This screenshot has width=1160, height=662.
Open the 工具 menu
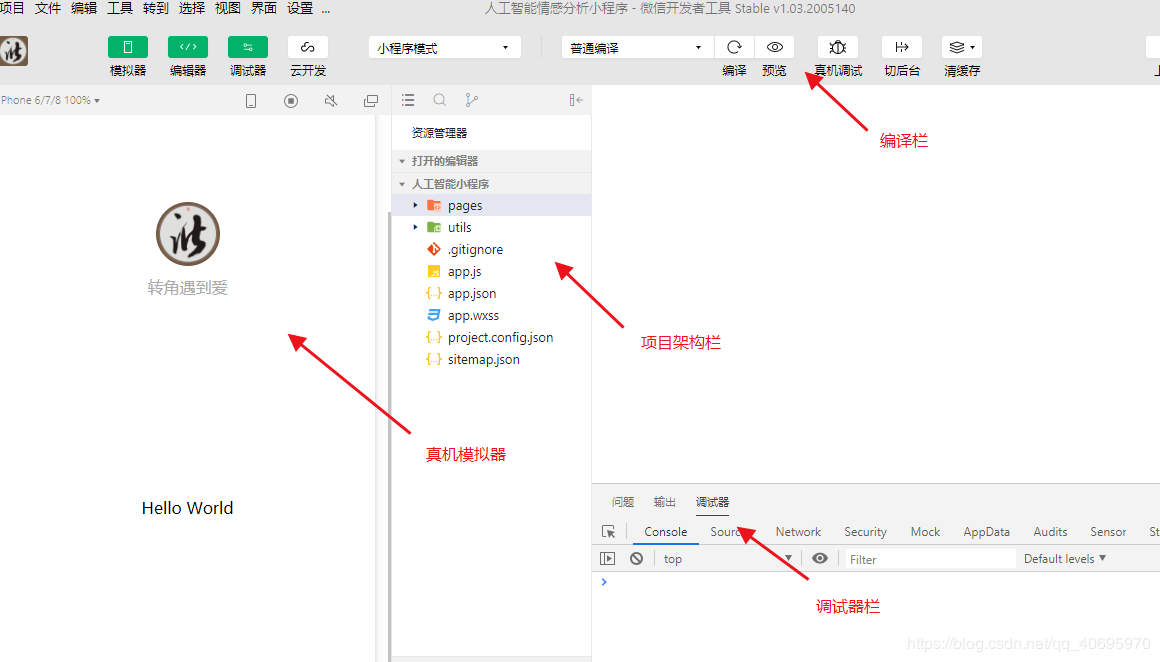coord(119,8)
